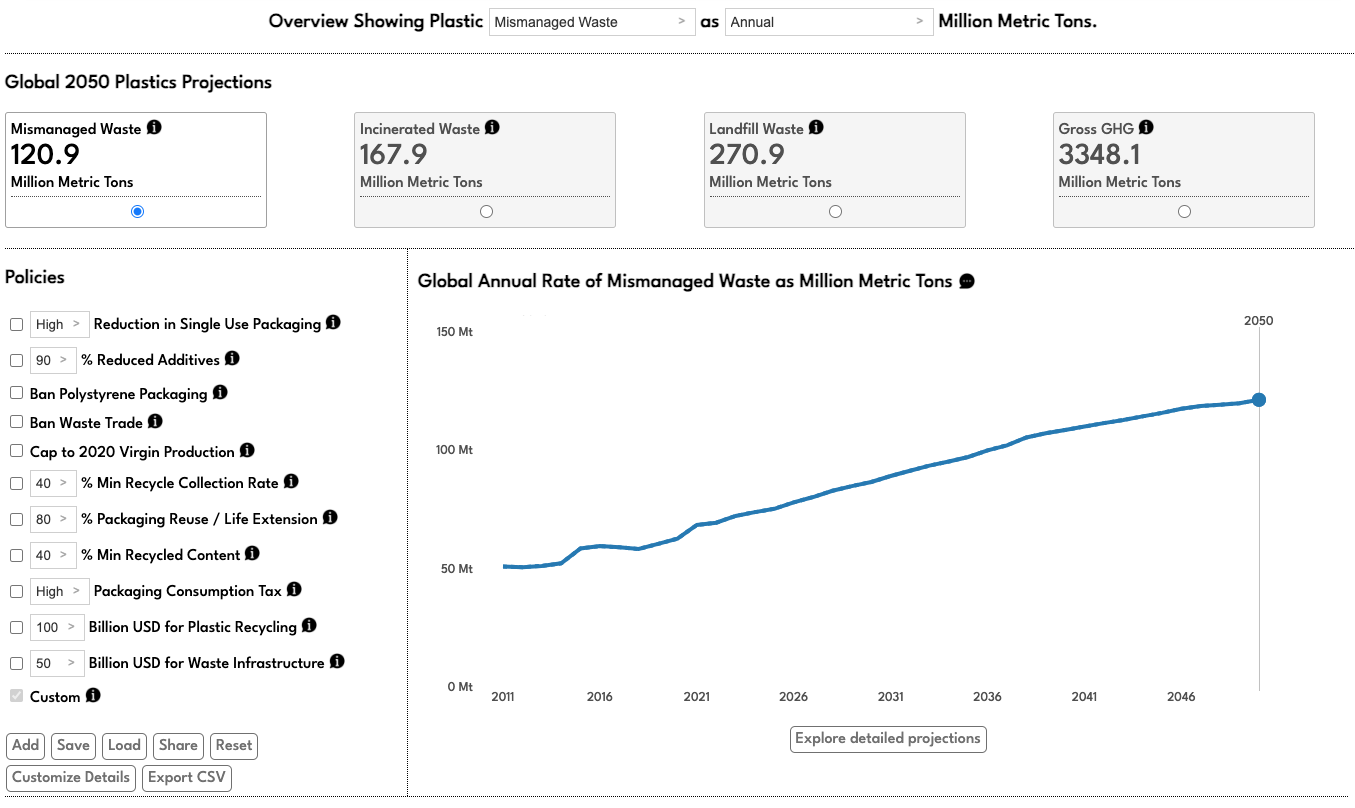The width and height of the screenshot is (1355, 808).
Task: Open info for Reduction in Single Use Packaging
Action: click(333, 323)
